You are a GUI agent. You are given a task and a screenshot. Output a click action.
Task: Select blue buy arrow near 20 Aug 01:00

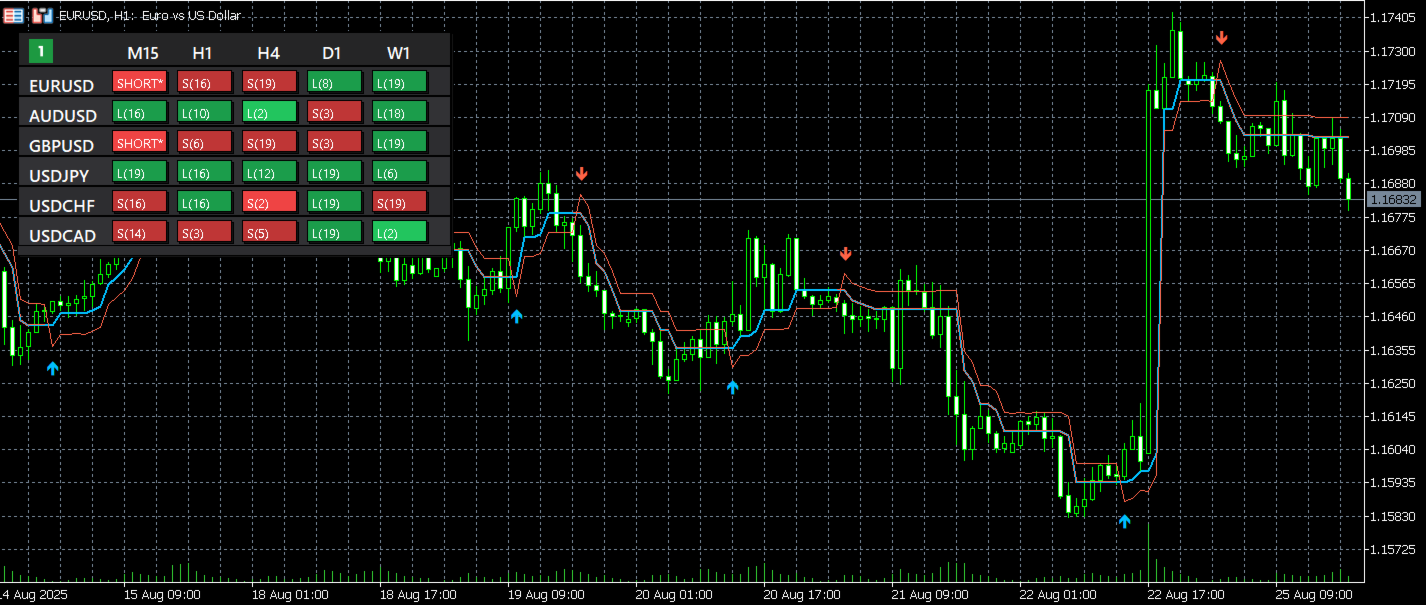(x=732, y=386)
